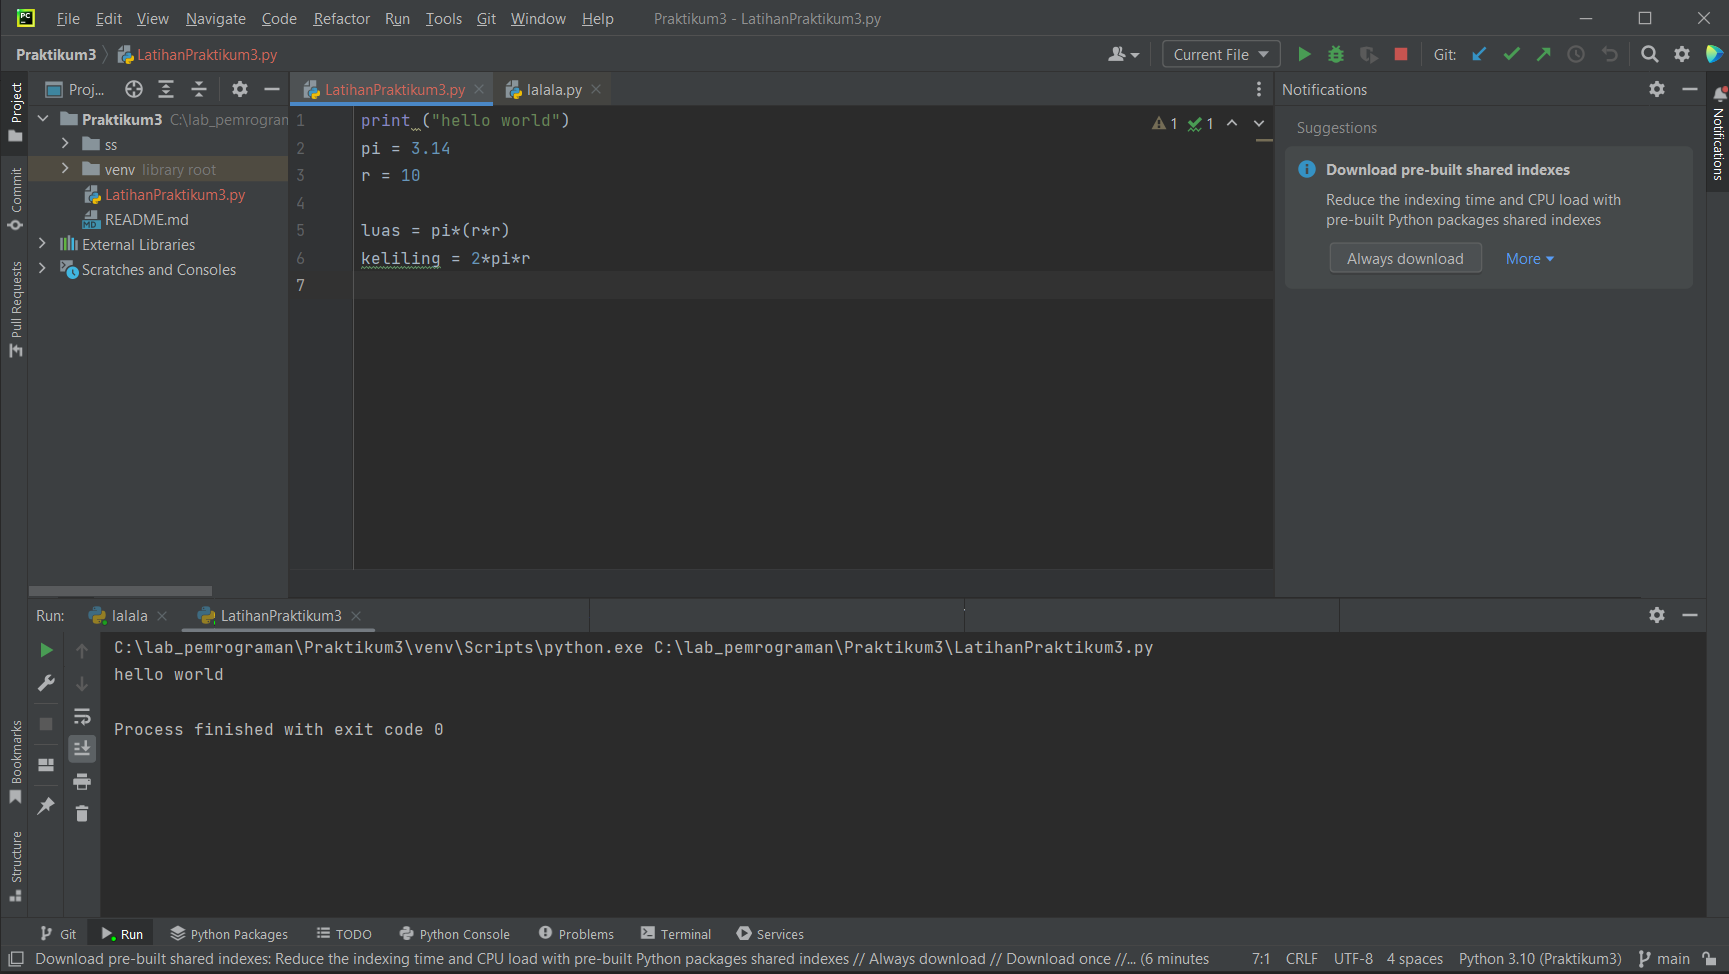This screenshot has width=1729, height=974.
Task: Open Run panel wrench settings
Action: (x=46, y=683)
